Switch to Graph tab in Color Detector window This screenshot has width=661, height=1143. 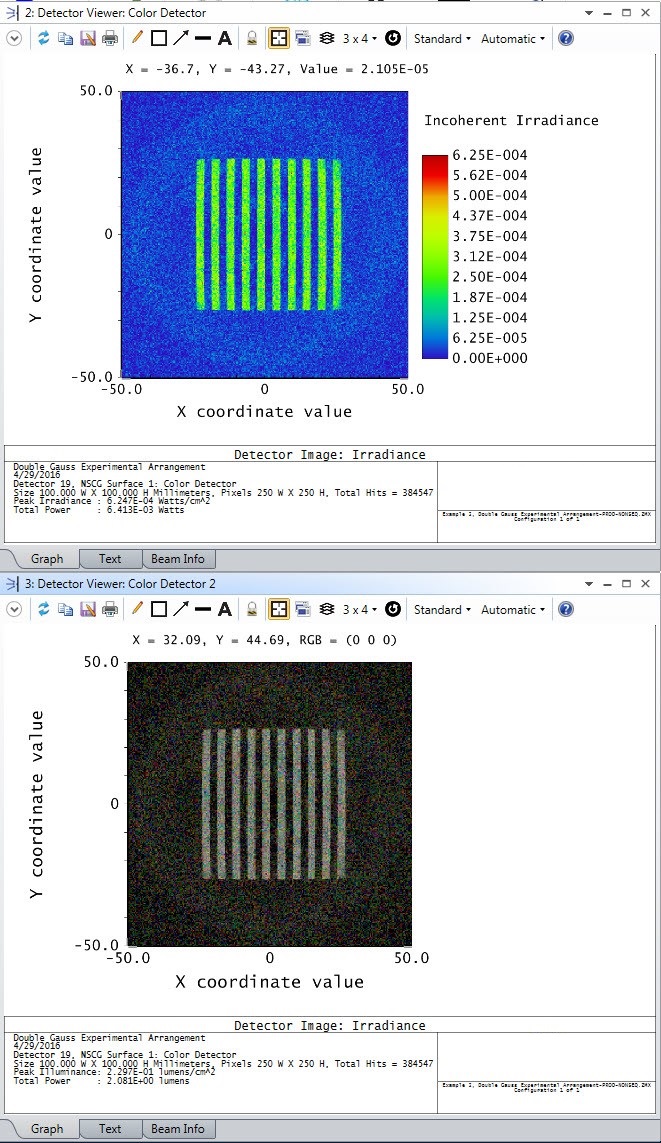[47, 558]
